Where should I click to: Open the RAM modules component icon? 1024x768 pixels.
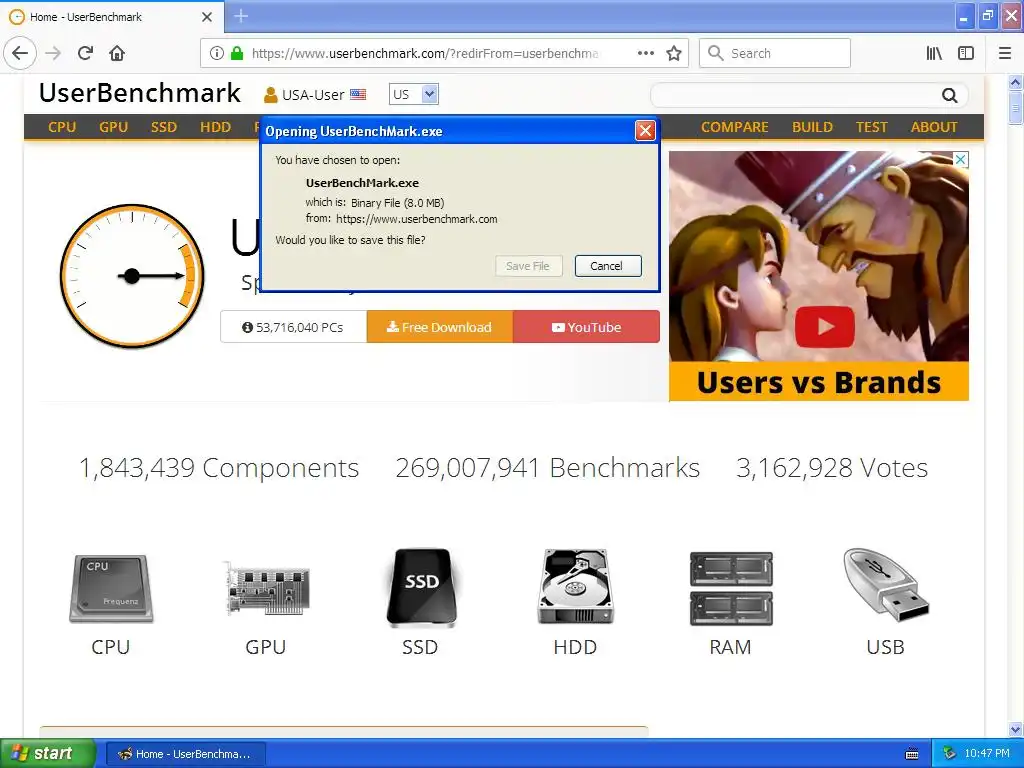coord(731,588)
